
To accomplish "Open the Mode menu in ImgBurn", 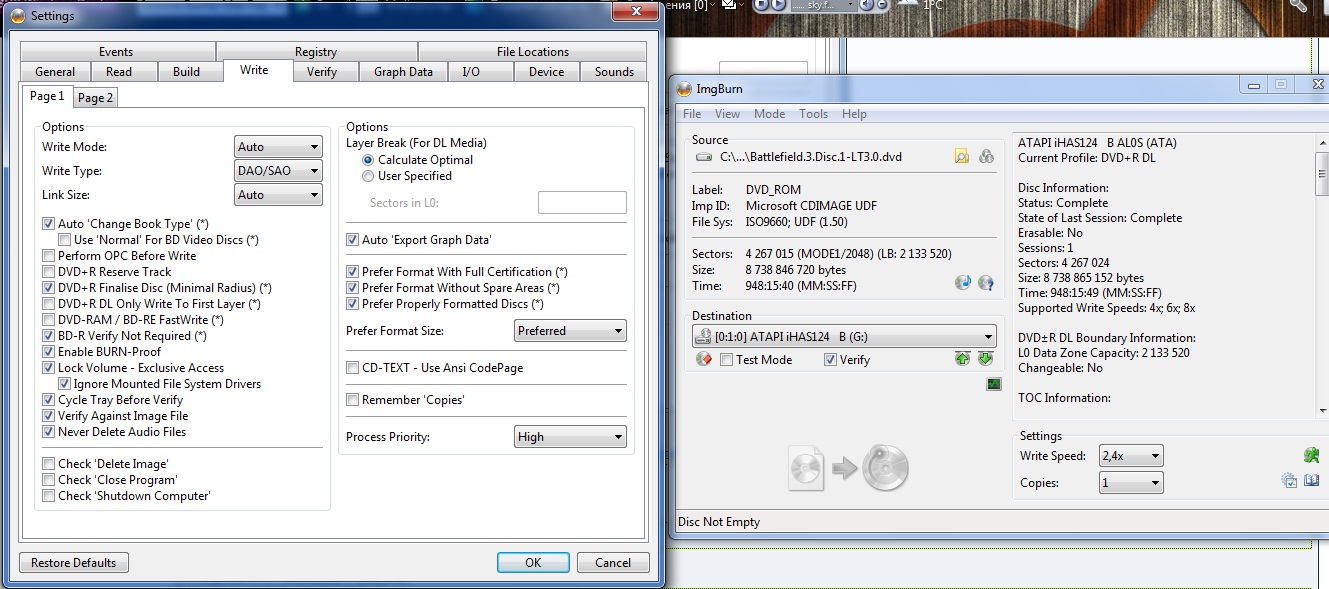I will [x=770, y=114].
